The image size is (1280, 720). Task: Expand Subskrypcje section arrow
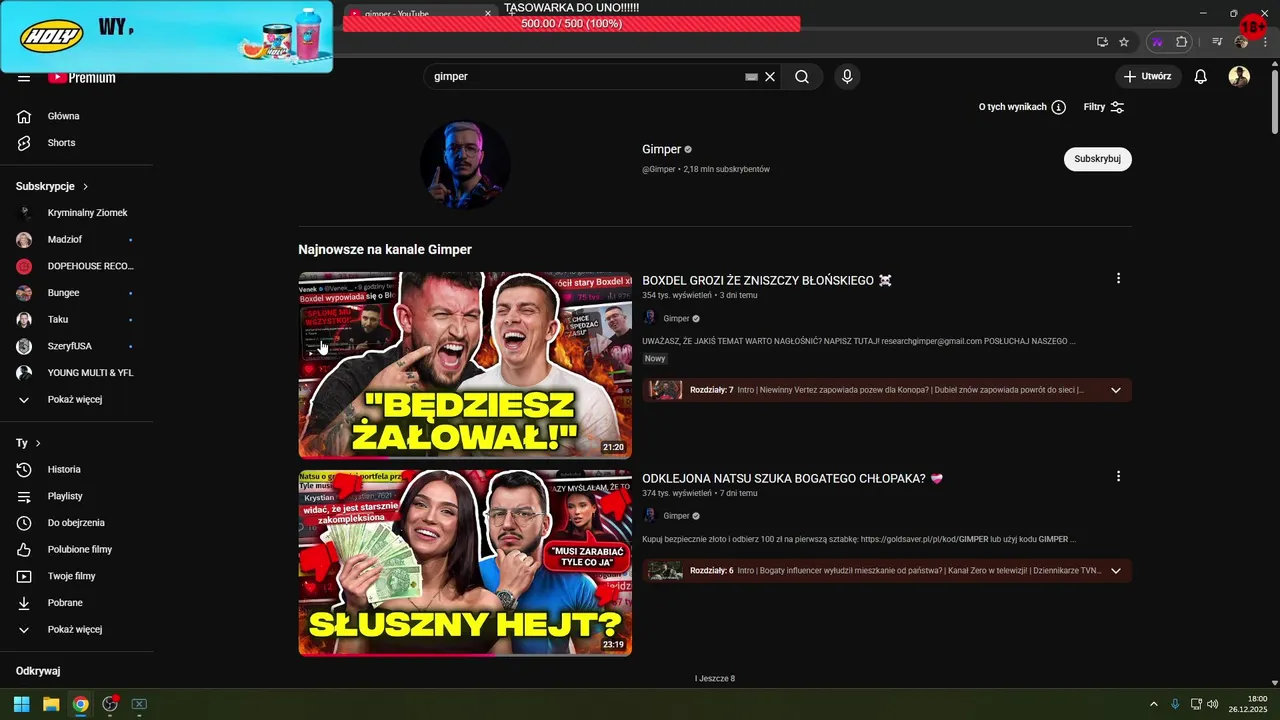[86, 186]
